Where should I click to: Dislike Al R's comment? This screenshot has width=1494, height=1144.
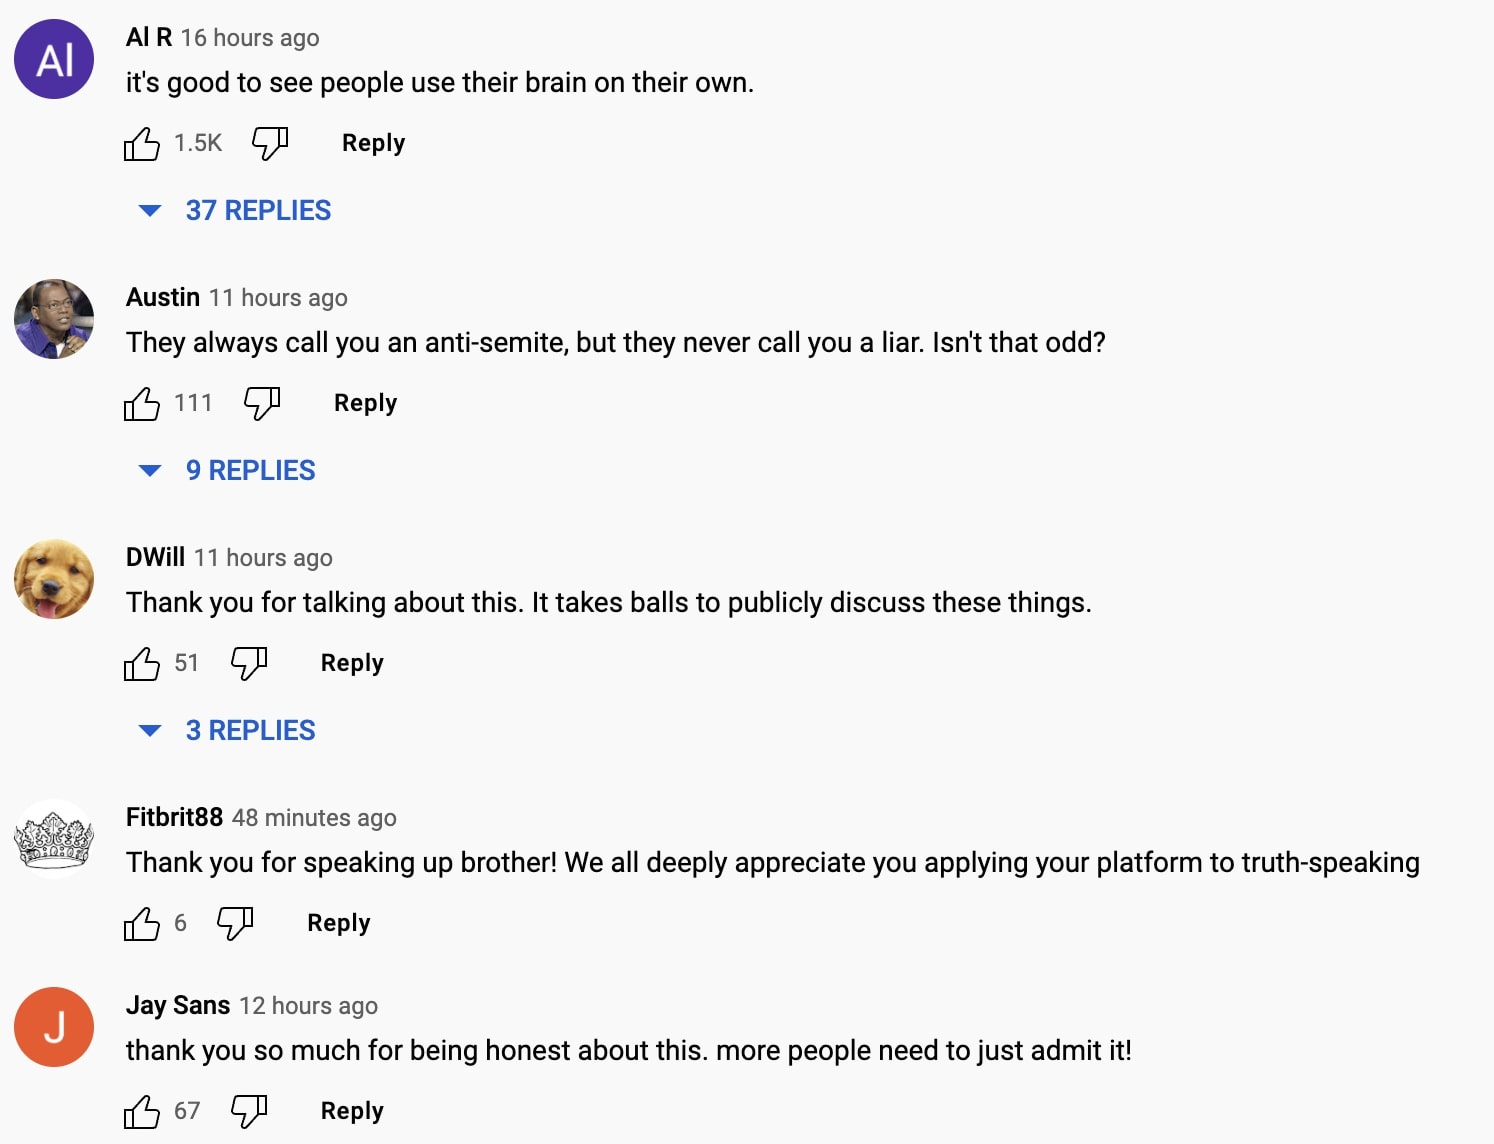tap(269, 144)
